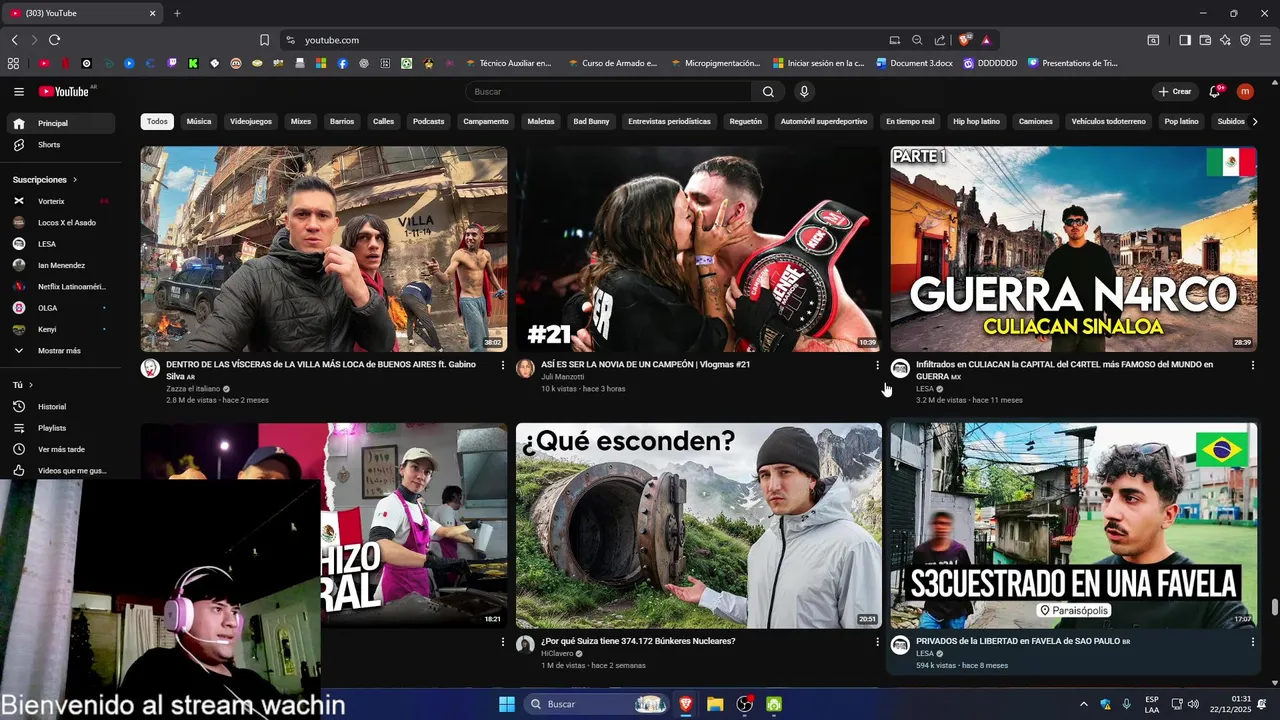Image resolution: width=1280 pixels, height=720 pixels.
Task: Open S3CUESTRADO EN UNA FAVELA thumbnail
Action: pos(1074,526)
